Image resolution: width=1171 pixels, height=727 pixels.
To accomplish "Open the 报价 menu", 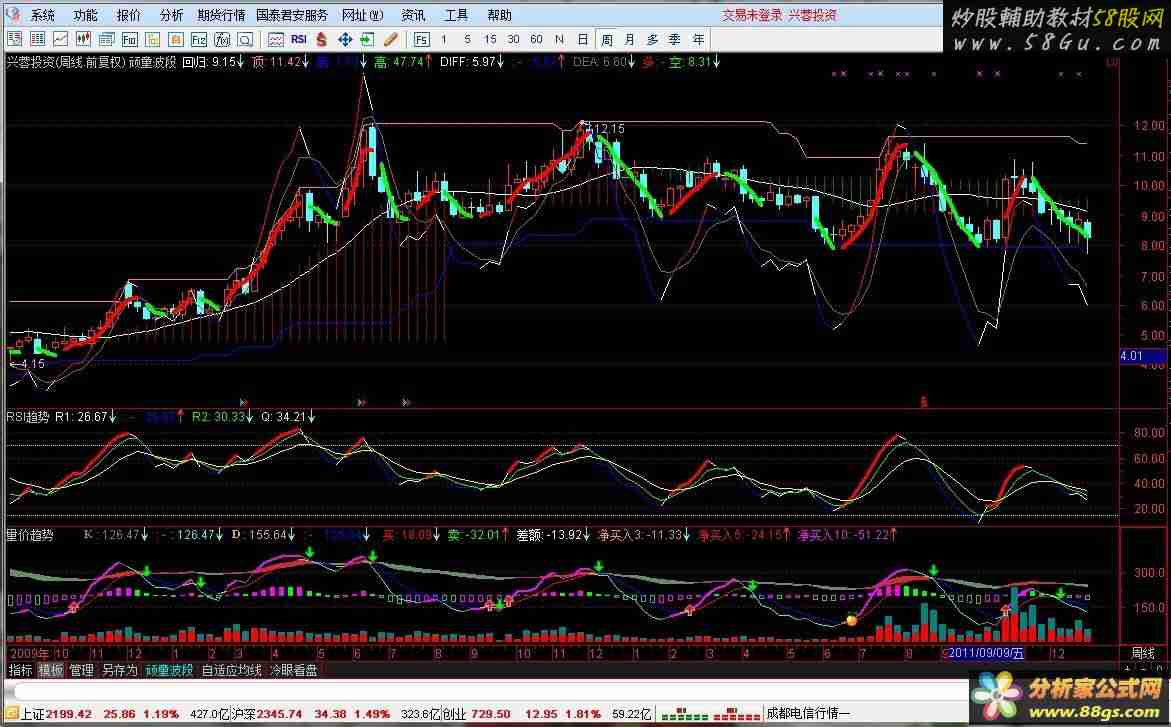I will point(128,15).
